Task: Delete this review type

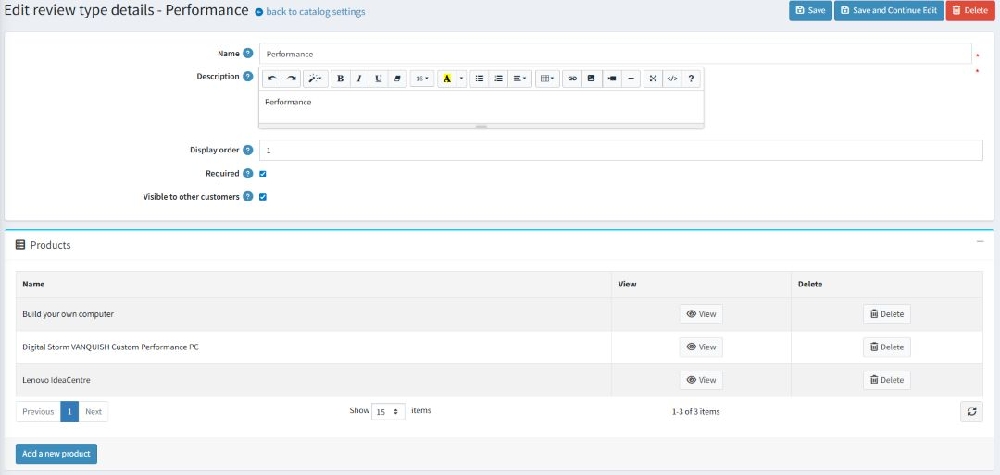Action: click(x=970, y=10)
